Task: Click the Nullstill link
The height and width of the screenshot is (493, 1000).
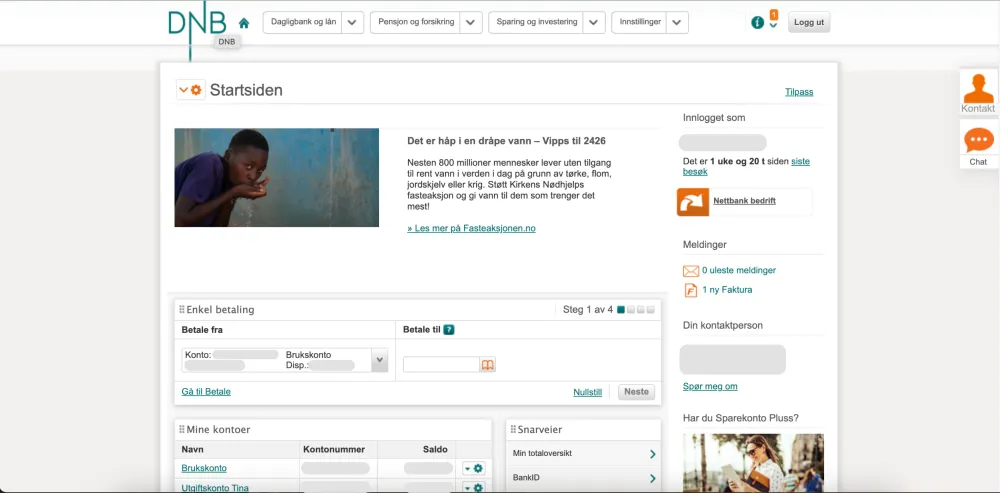Action: coord(587,392)
